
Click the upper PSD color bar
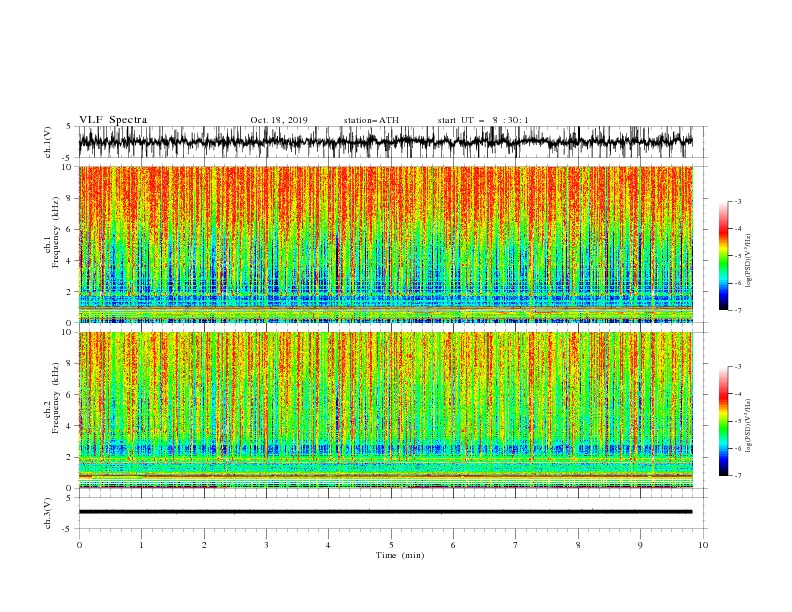723,256
